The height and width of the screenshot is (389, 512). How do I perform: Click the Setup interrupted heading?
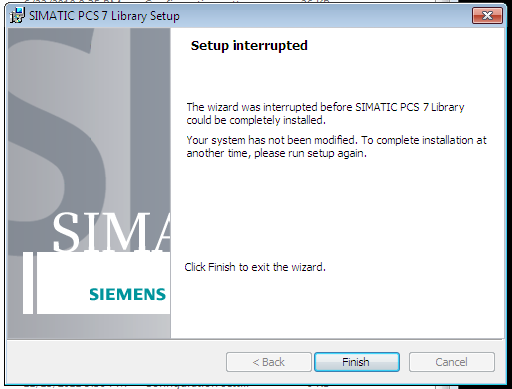tap(249, 46)
